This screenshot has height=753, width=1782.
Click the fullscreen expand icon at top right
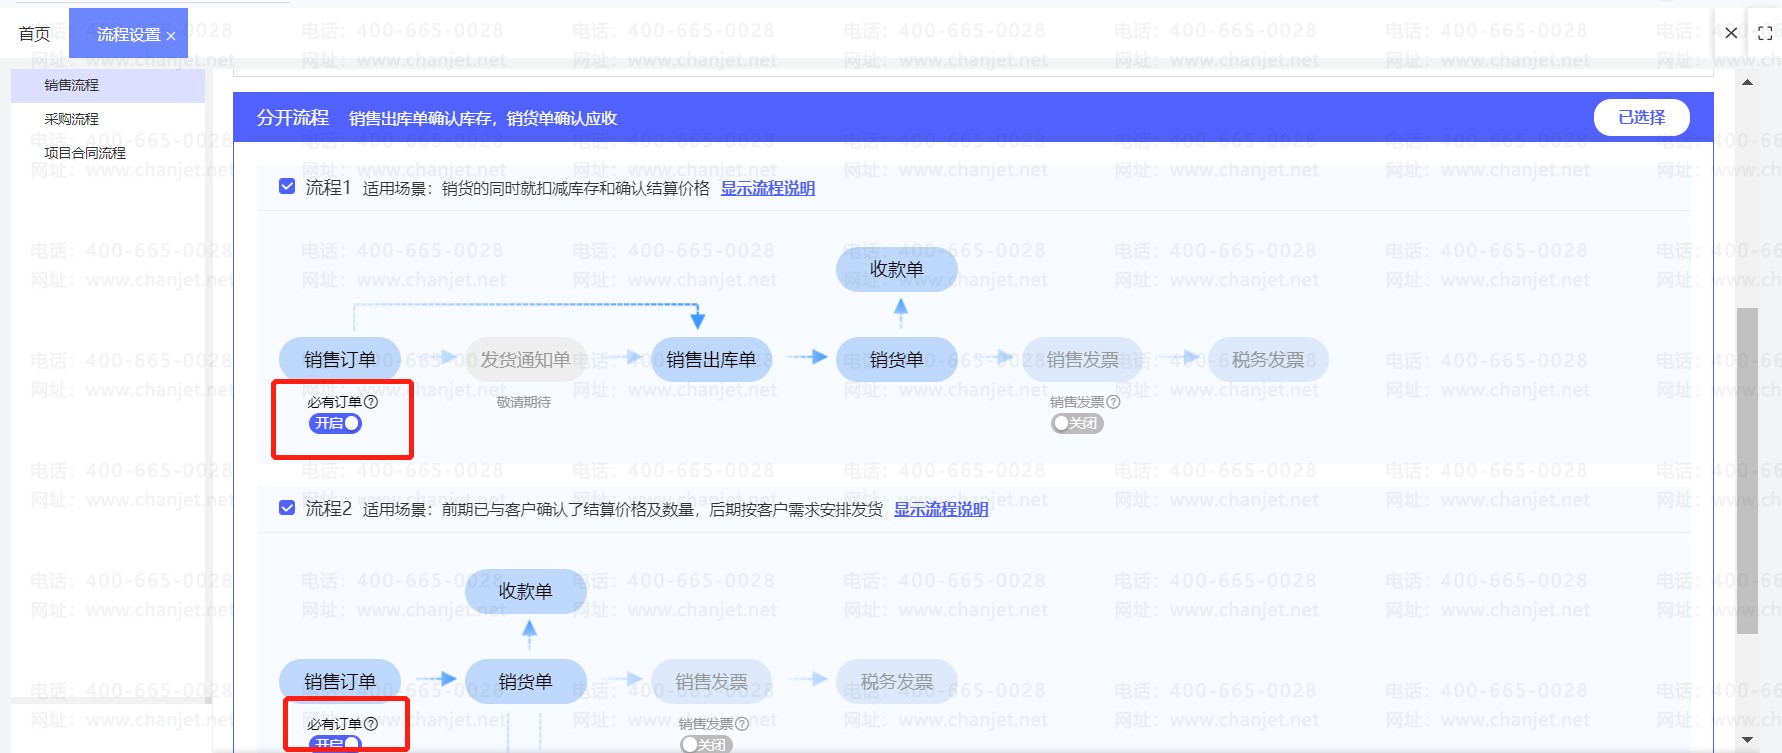[1765, 33]
